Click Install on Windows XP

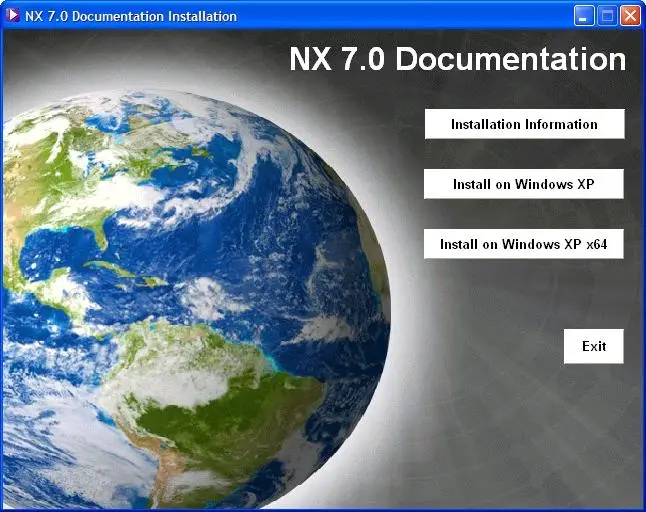pyautogui.click(x=524, y=184)
